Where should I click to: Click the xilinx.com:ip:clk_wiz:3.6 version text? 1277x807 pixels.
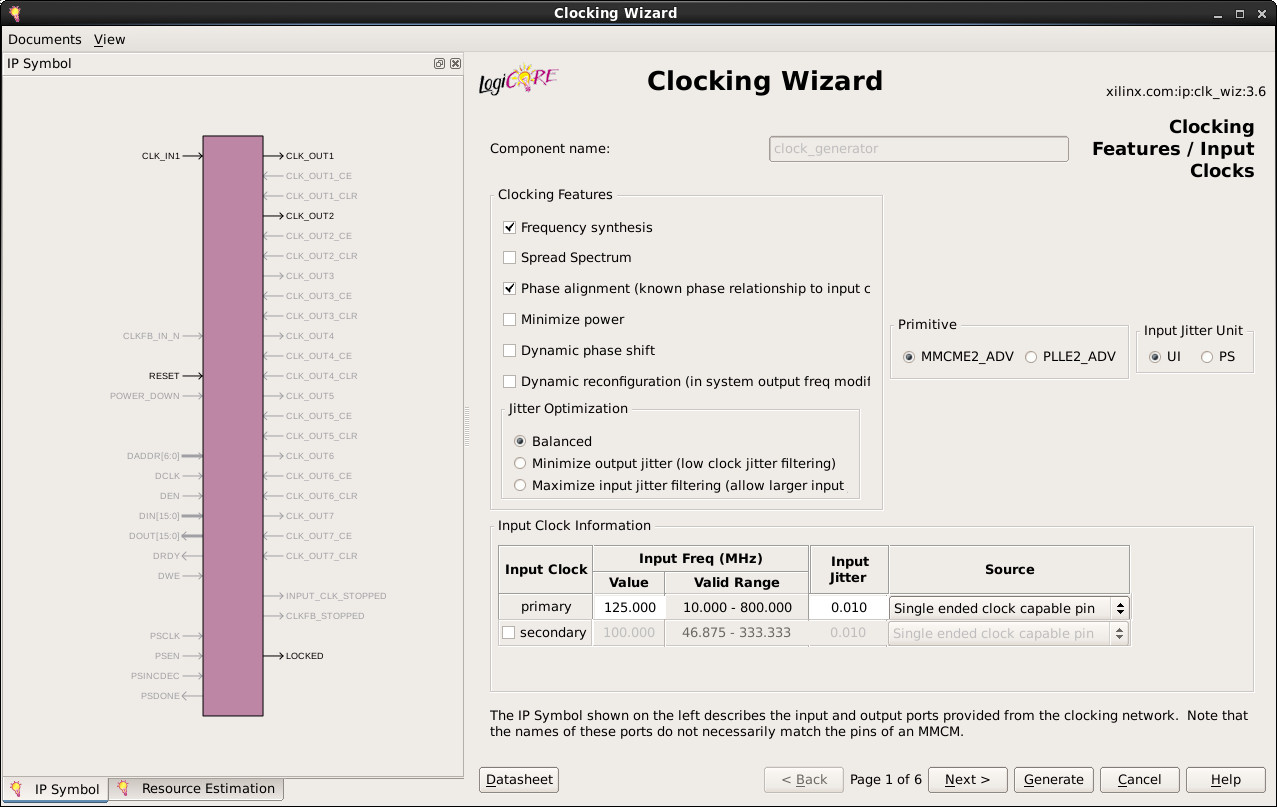(x=1186, y=91)
